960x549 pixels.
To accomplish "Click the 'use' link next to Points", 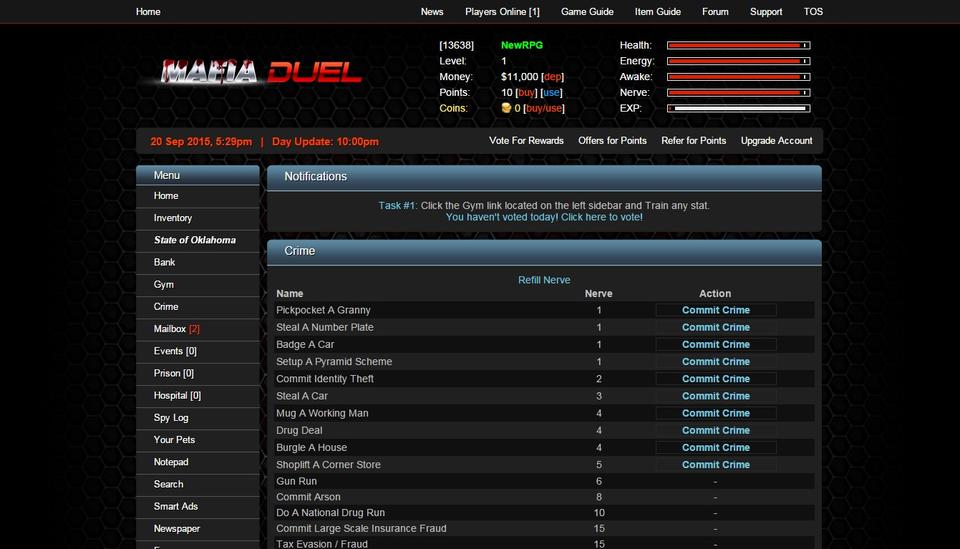I will [x=551, y=93].
